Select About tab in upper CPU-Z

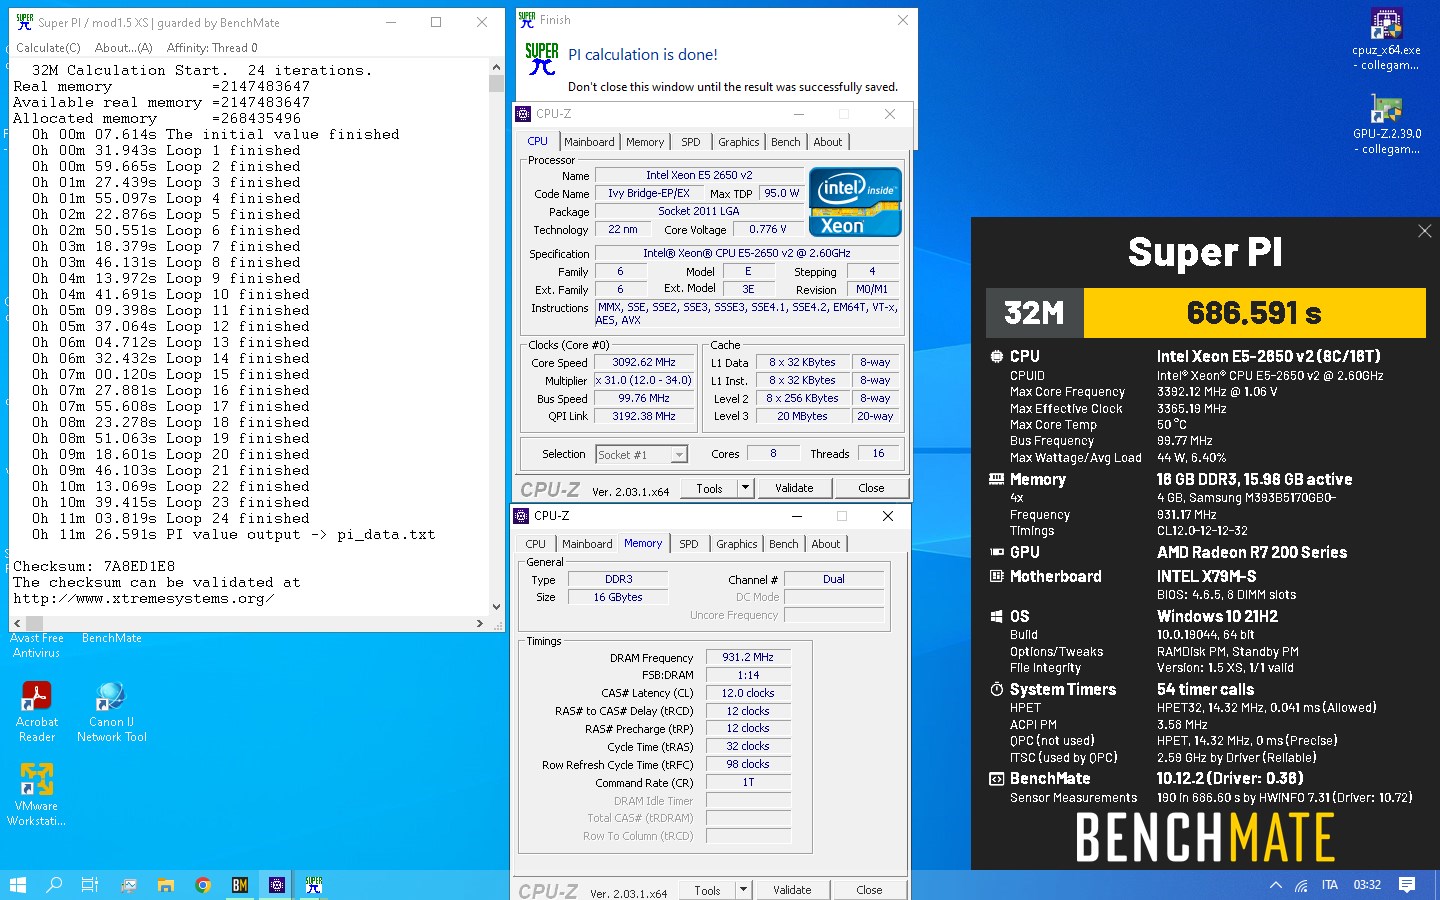pos(828,142)
